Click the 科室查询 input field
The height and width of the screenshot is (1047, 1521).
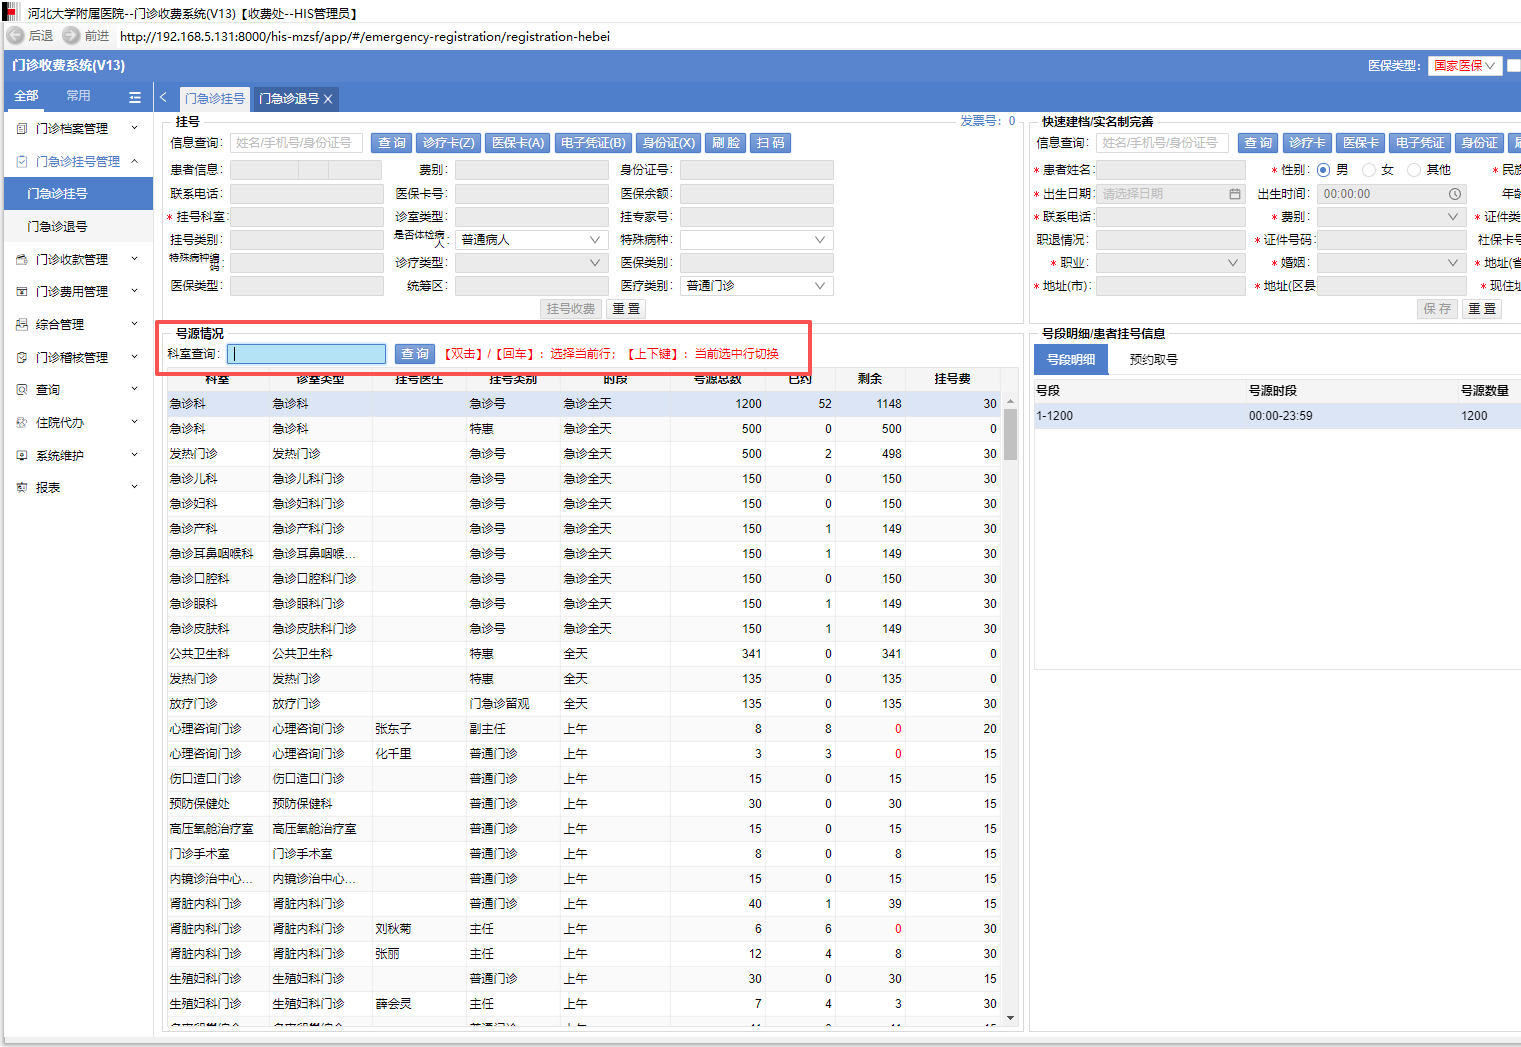point(306,354)
